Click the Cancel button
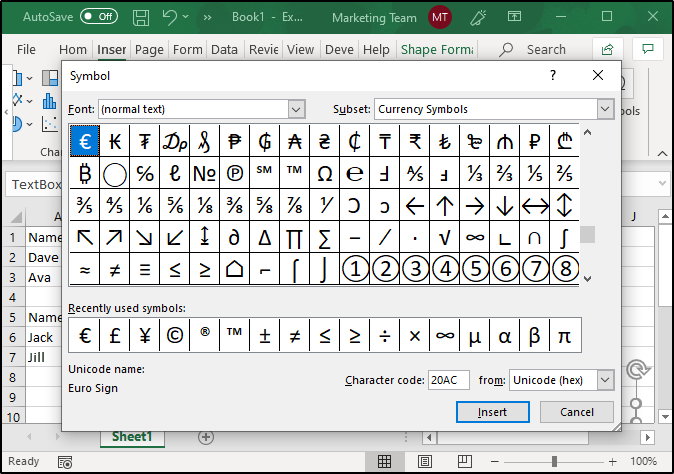 576,412
